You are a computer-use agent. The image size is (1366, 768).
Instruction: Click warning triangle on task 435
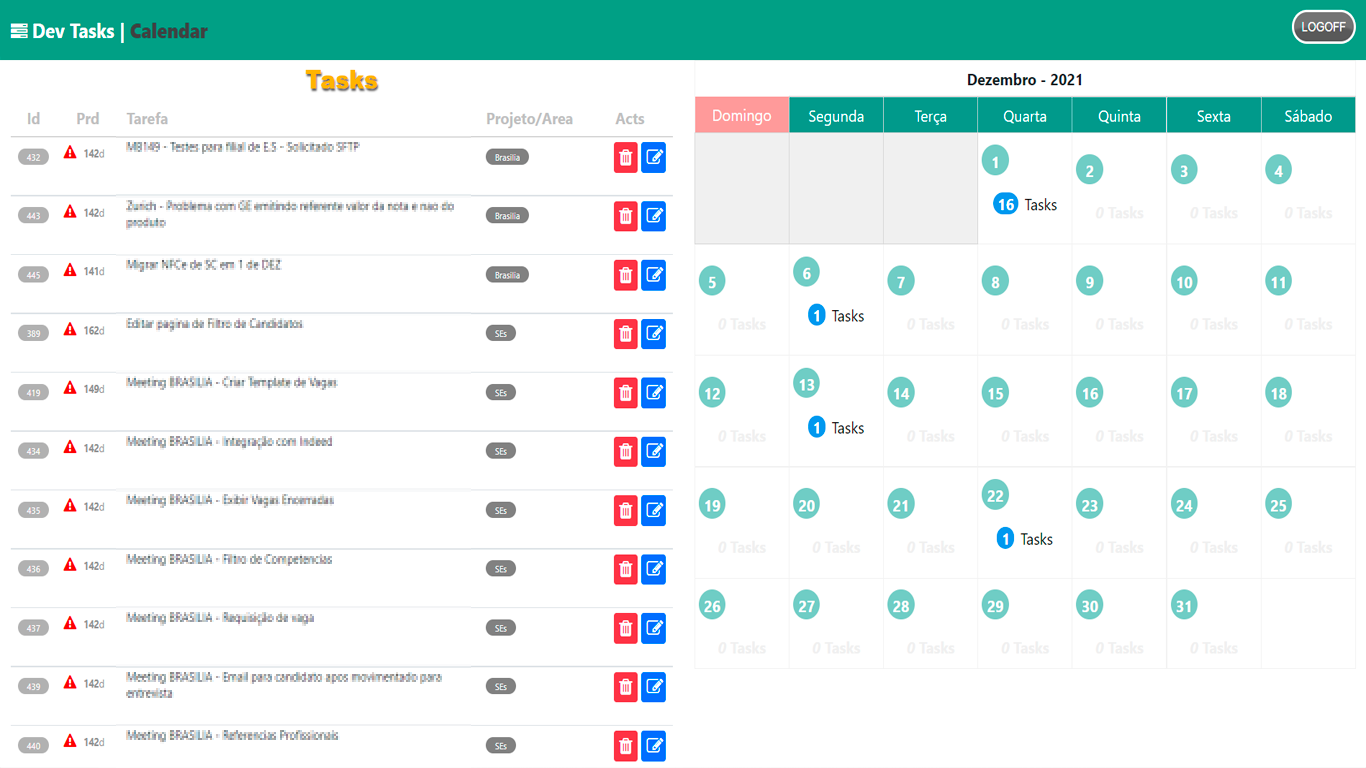[x=70, y=506]
